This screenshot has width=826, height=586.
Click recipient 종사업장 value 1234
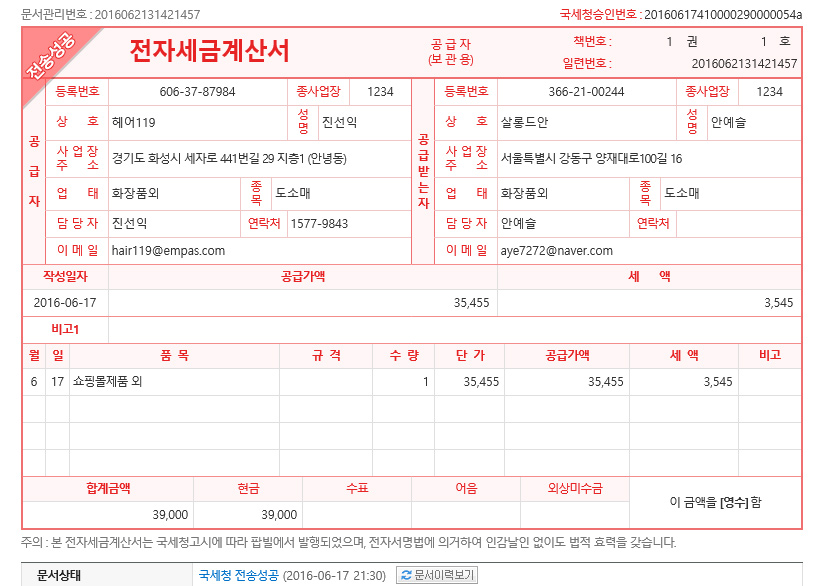pyautogui.click(x=770, y=92)
